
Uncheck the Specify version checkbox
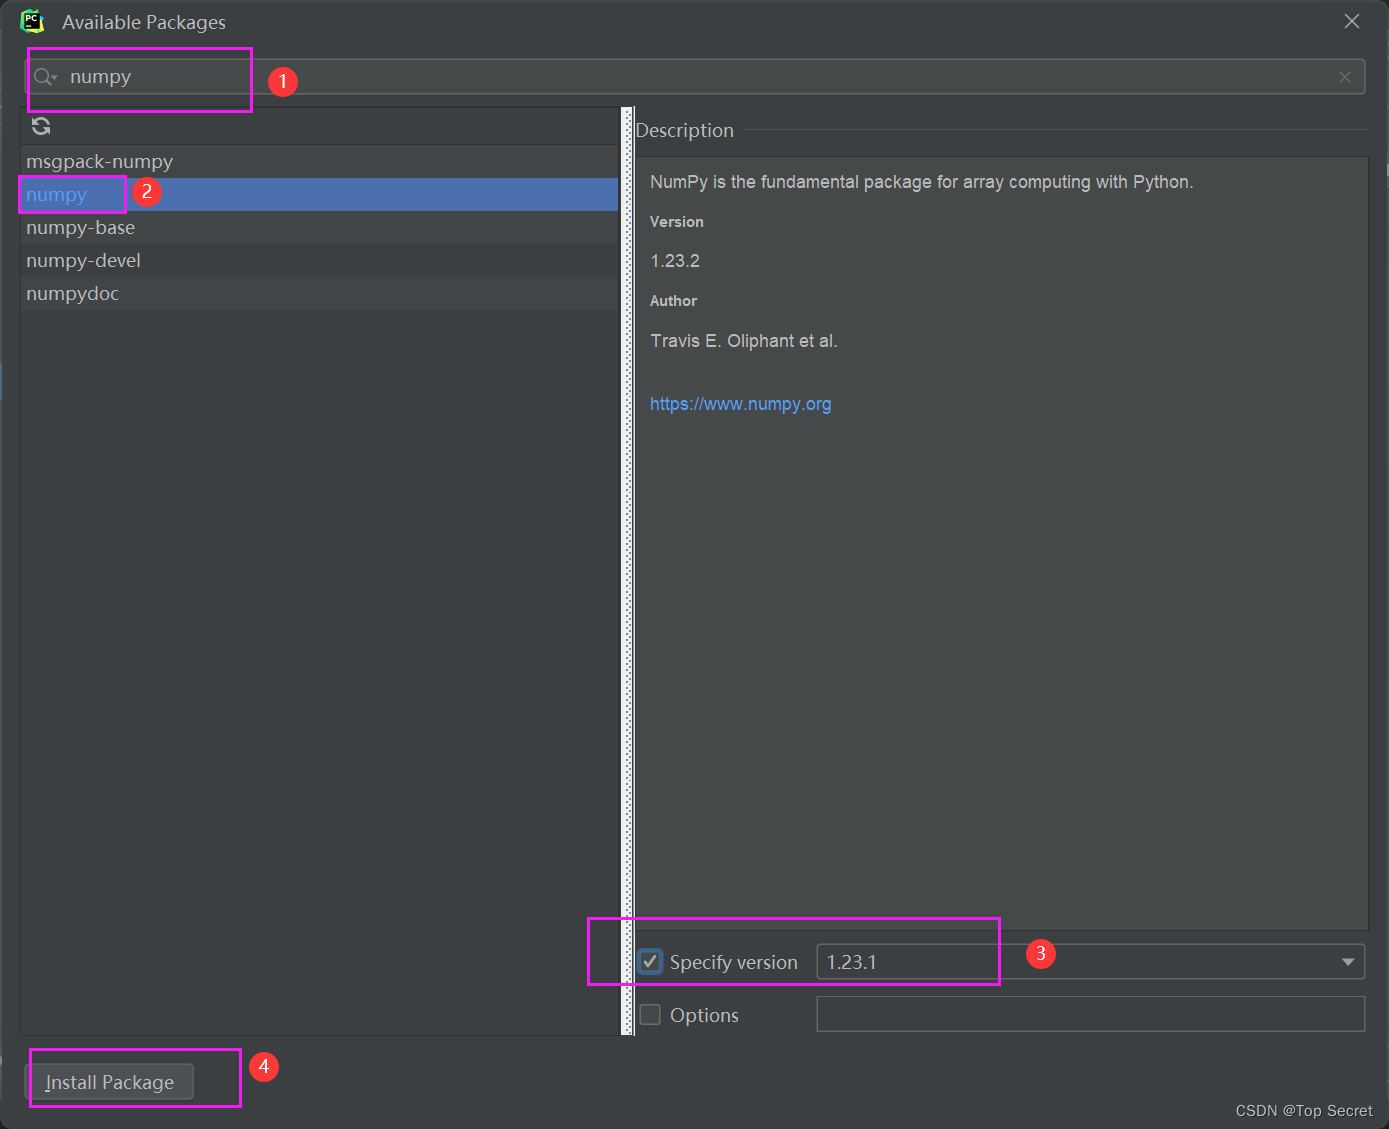[x=650, y=962]
